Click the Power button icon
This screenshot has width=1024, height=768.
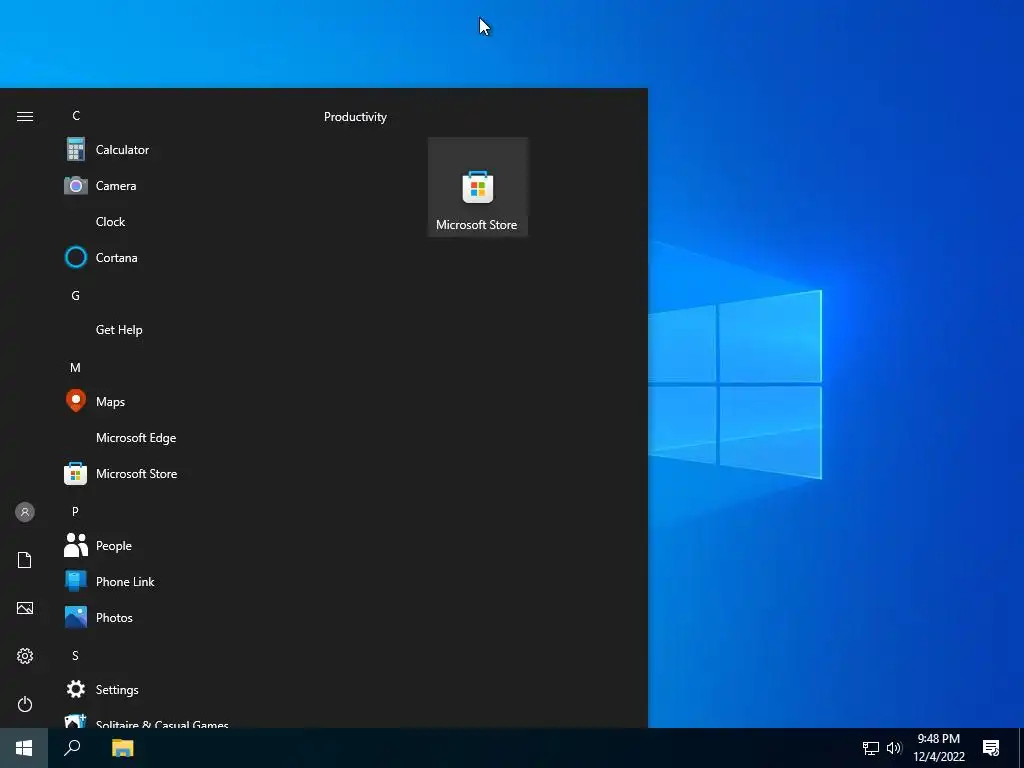25,704
